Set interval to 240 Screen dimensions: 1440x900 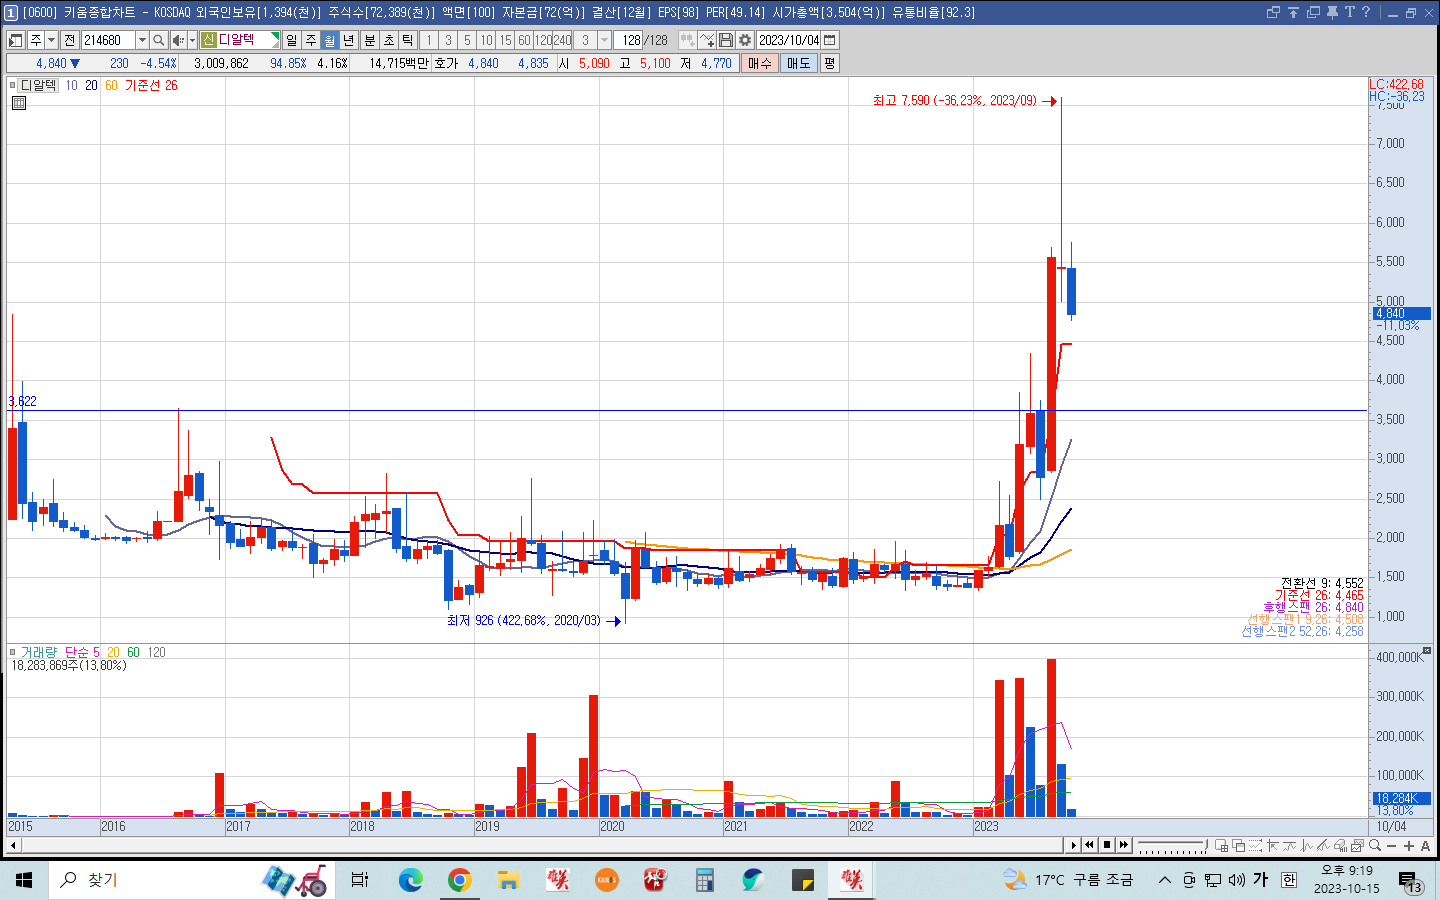point(562,40)
